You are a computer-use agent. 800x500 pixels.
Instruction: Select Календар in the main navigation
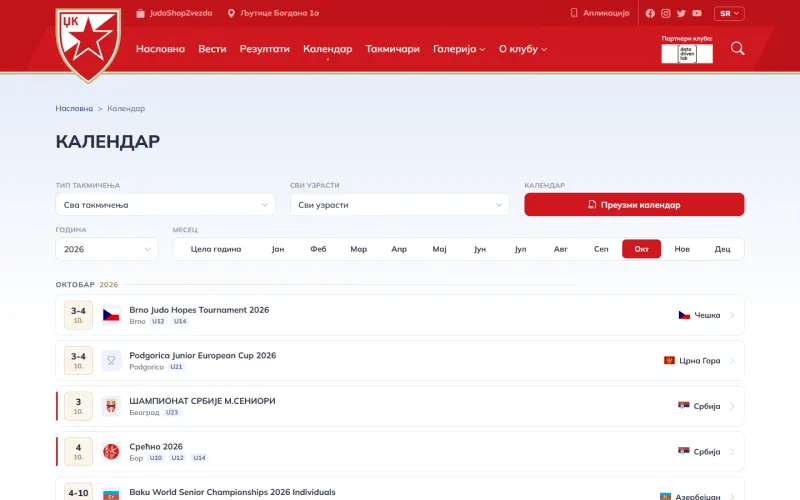tap(328, 49)
